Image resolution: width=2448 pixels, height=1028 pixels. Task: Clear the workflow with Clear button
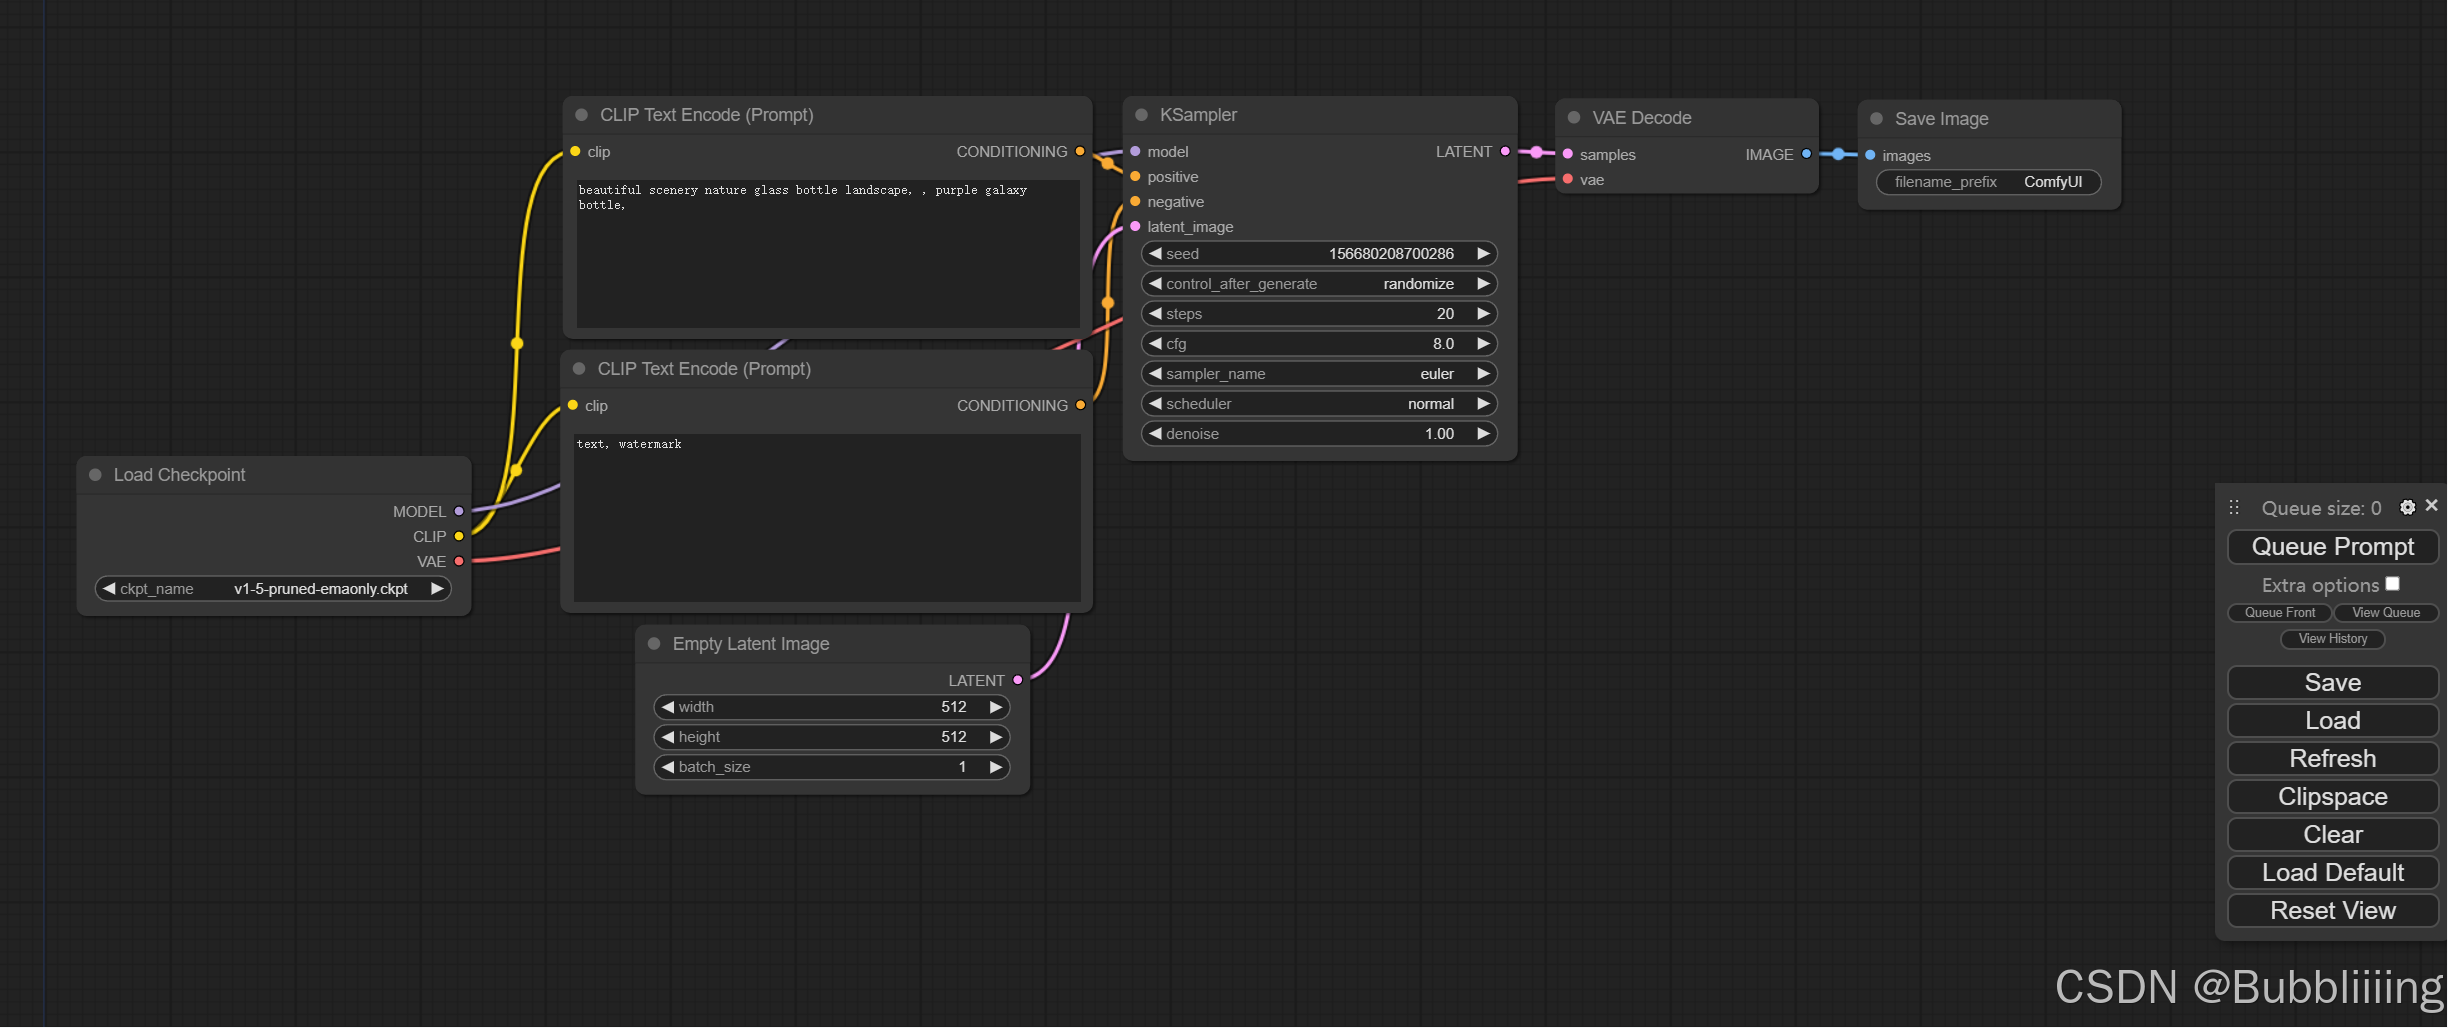[2333, 835]
